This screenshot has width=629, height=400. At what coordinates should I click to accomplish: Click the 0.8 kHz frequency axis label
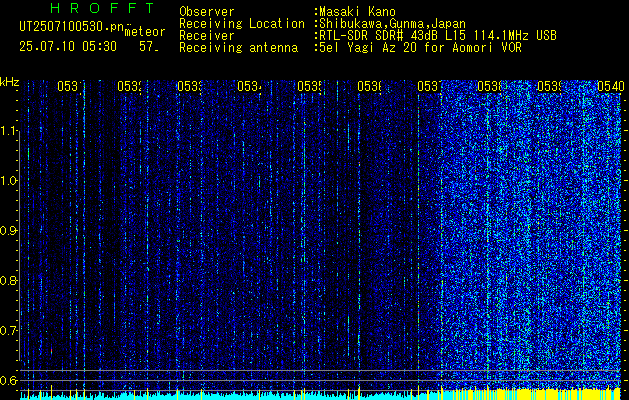coord(8,281)
